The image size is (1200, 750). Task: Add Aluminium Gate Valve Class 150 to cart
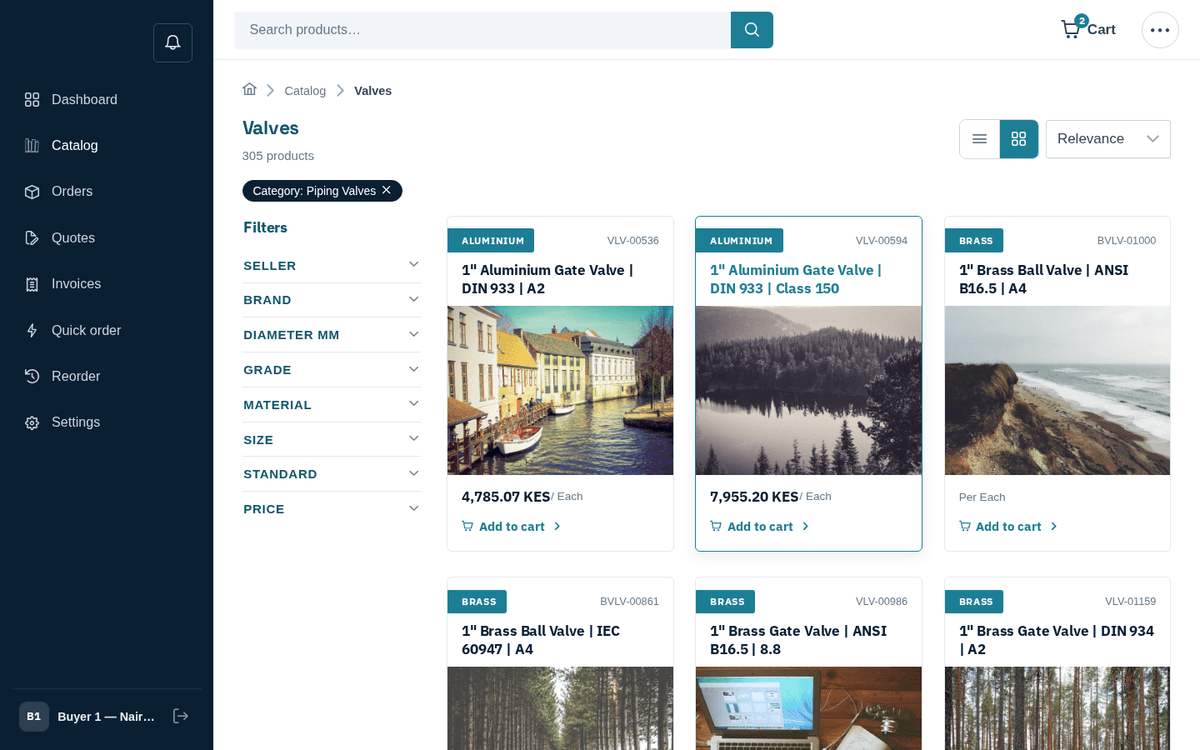pyautogui.click(x=759, y=526)
